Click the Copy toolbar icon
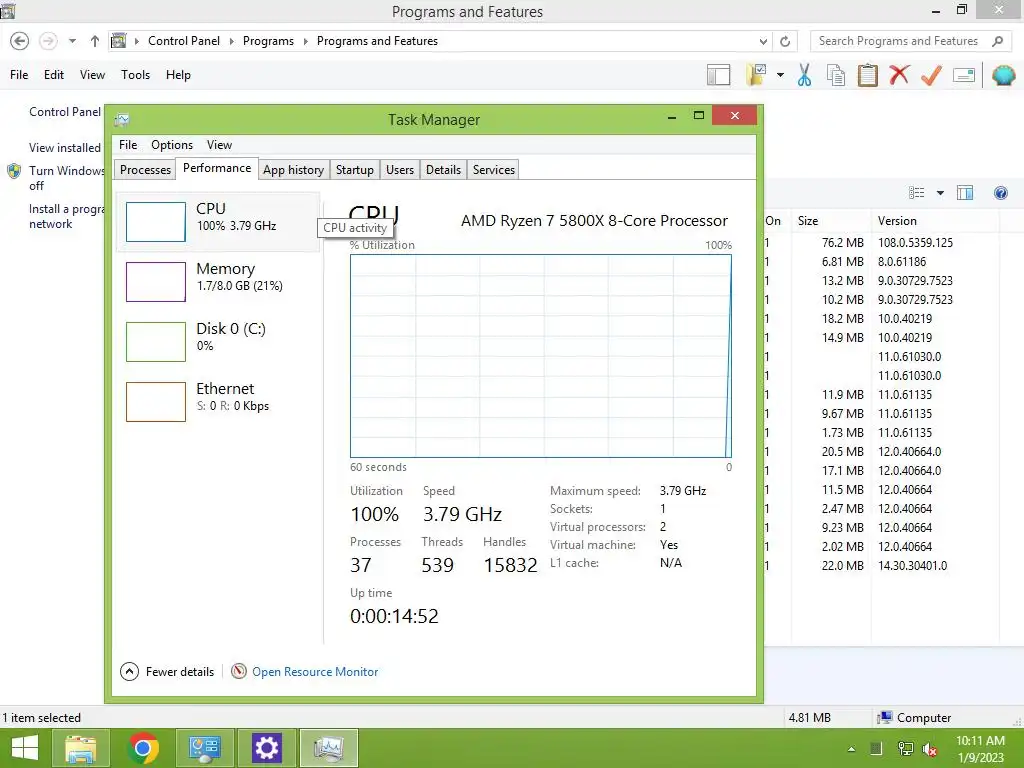This screenshot has height=768, width=1024. pyautogui.click(x=836, y=75)
